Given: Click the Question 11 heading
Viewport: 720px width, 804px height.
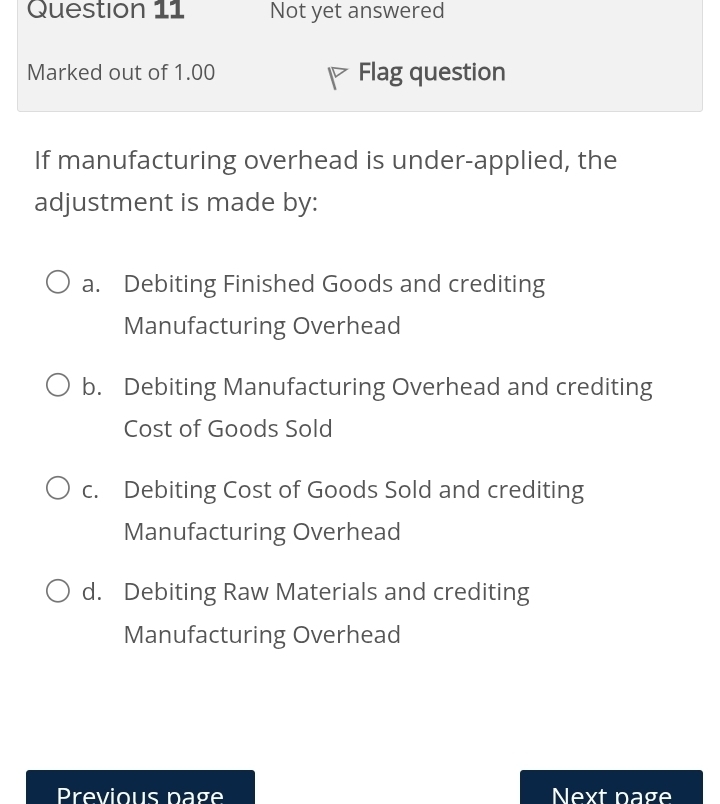Looking at the screenshot, I should pyautogui.click(x=105, y=12).
